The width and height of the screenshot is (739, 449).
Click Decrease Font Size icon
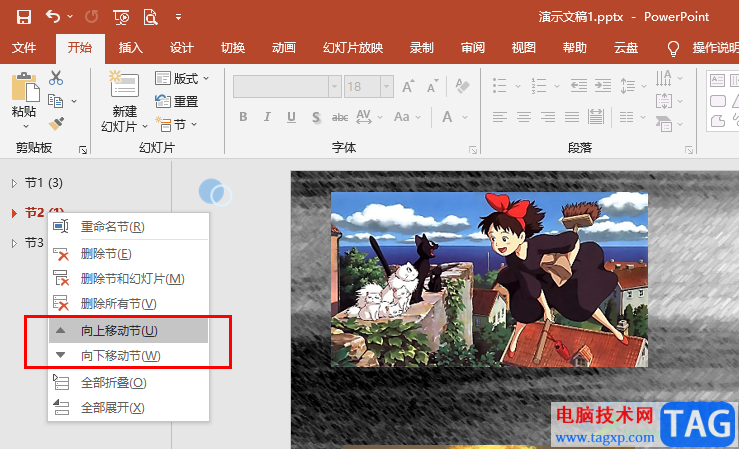(432, 87)
